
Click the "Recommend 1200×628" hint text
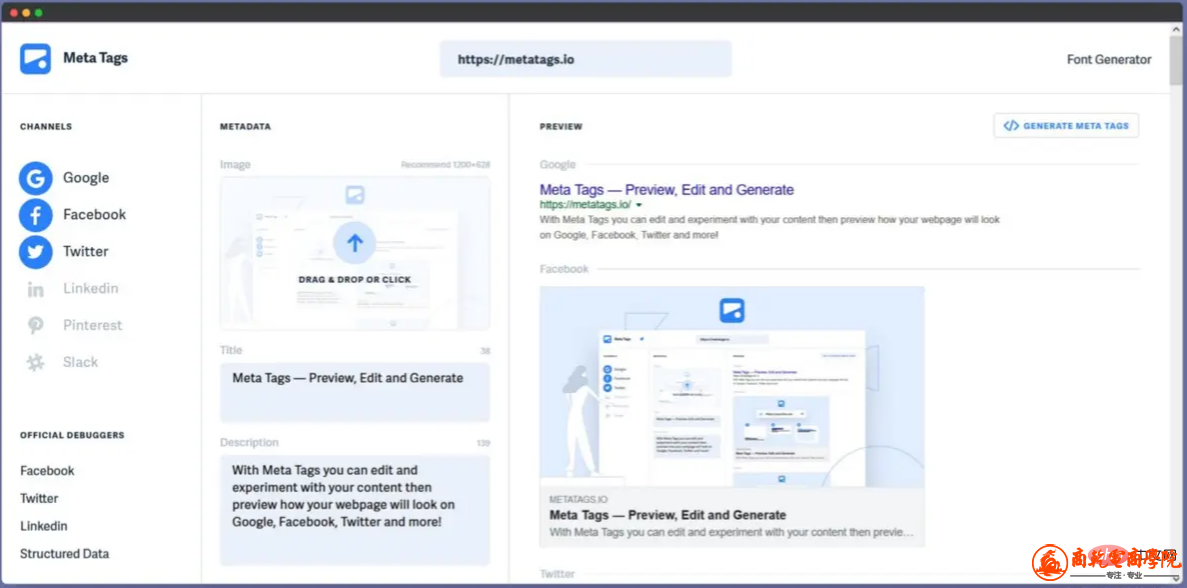point(445,165)
